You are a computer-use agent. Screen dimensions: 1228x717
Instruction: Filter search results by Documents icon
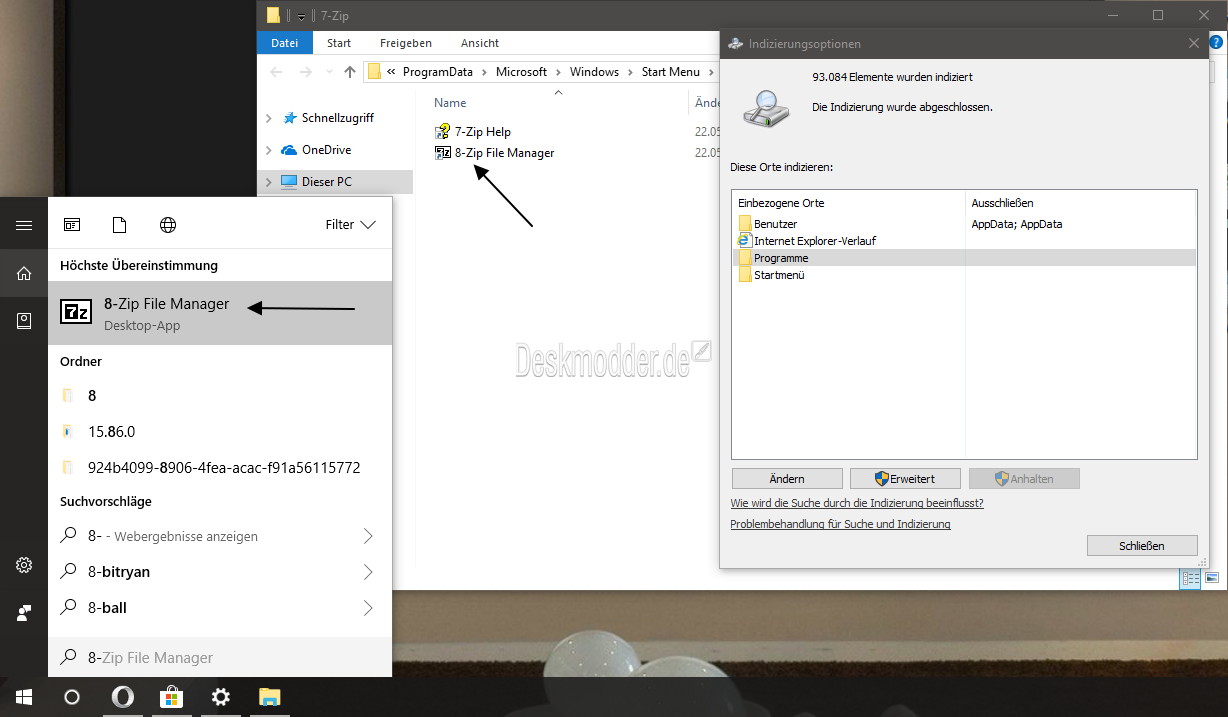pyautogui.click(x=120, y=225)
